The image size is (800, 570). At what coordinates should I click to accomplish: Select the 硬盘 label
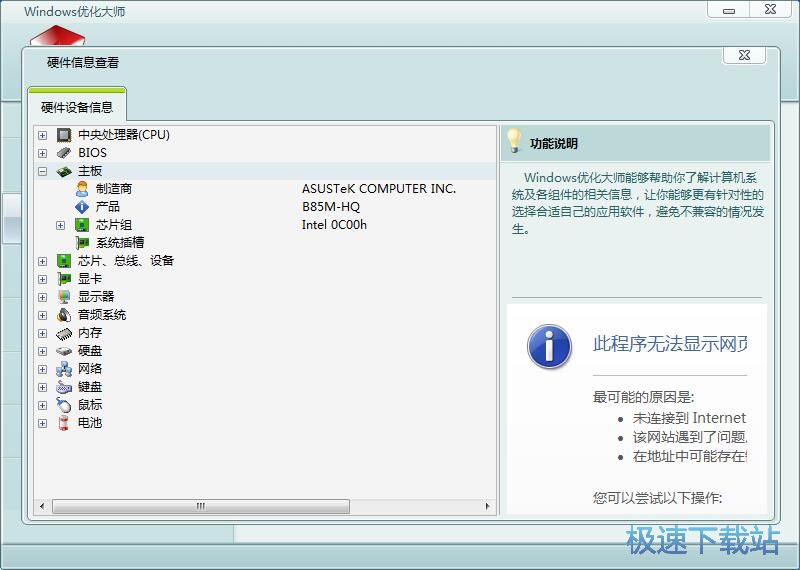[x=90, y=351]
